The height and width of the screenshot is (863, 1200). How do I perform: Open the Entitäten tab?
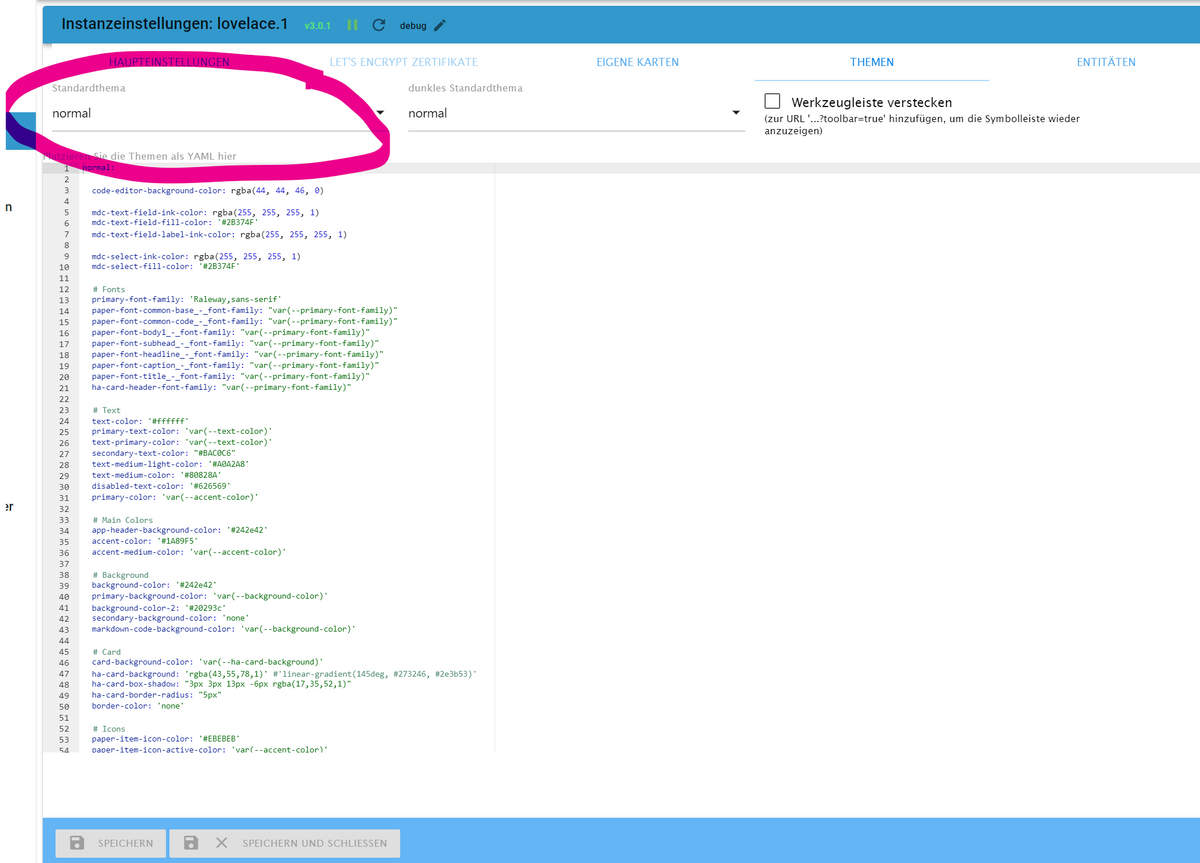[x=1105, y=62]
